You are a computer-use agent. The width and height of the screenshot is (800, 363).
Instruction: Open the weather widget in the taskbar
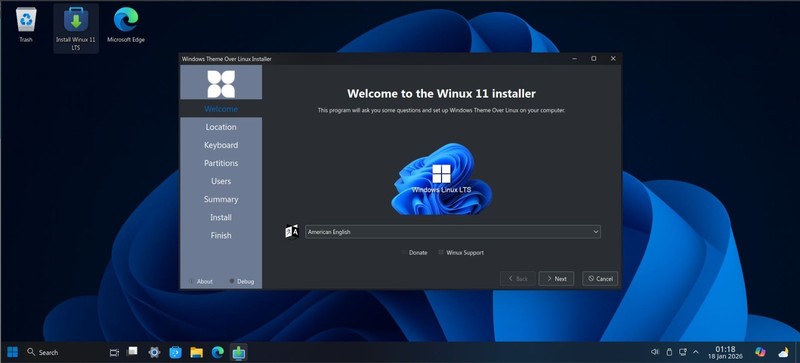click(784, 352)
